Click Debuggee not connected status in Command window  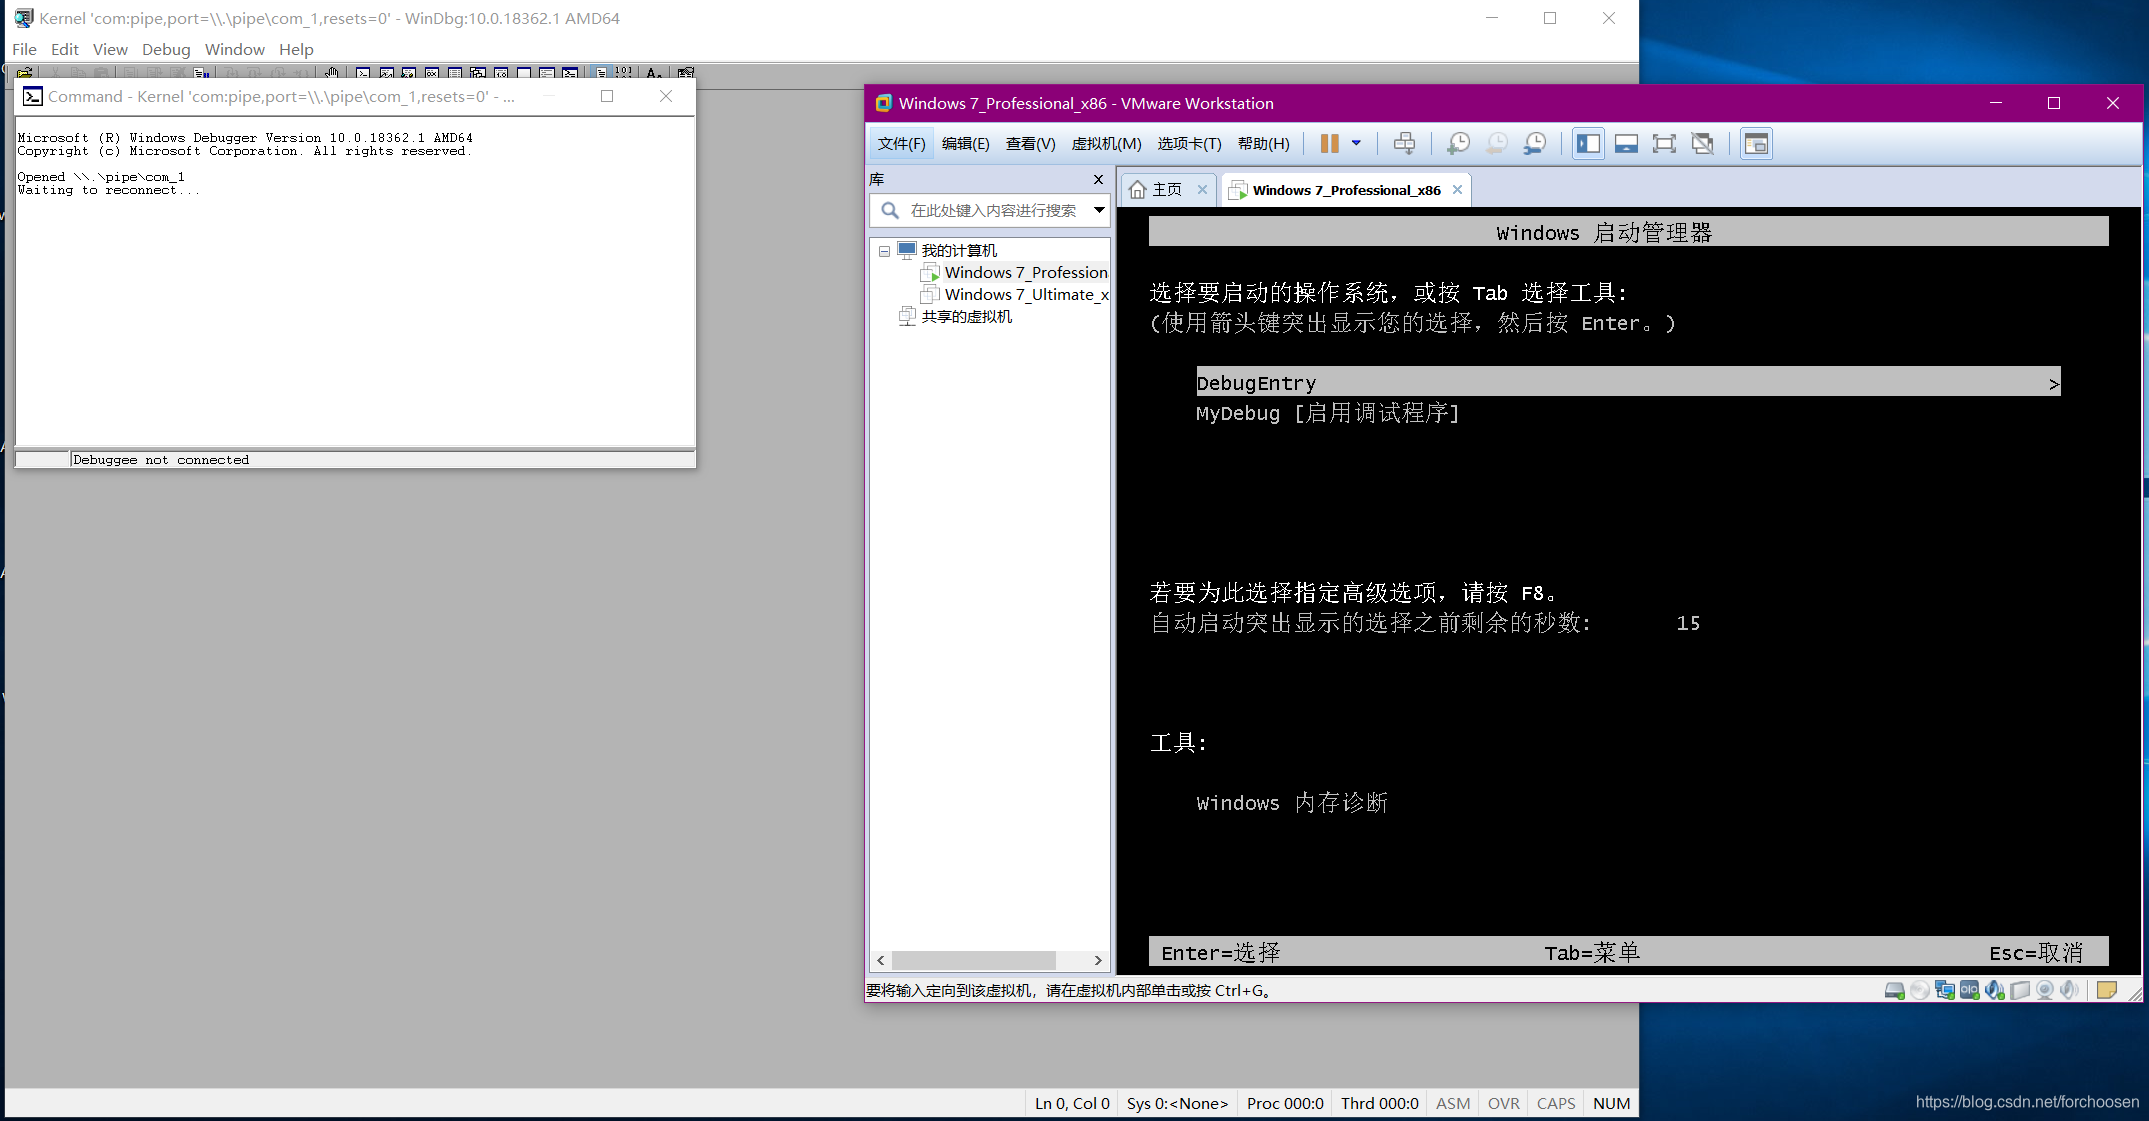pyautogui.click(x=161, y=460)
